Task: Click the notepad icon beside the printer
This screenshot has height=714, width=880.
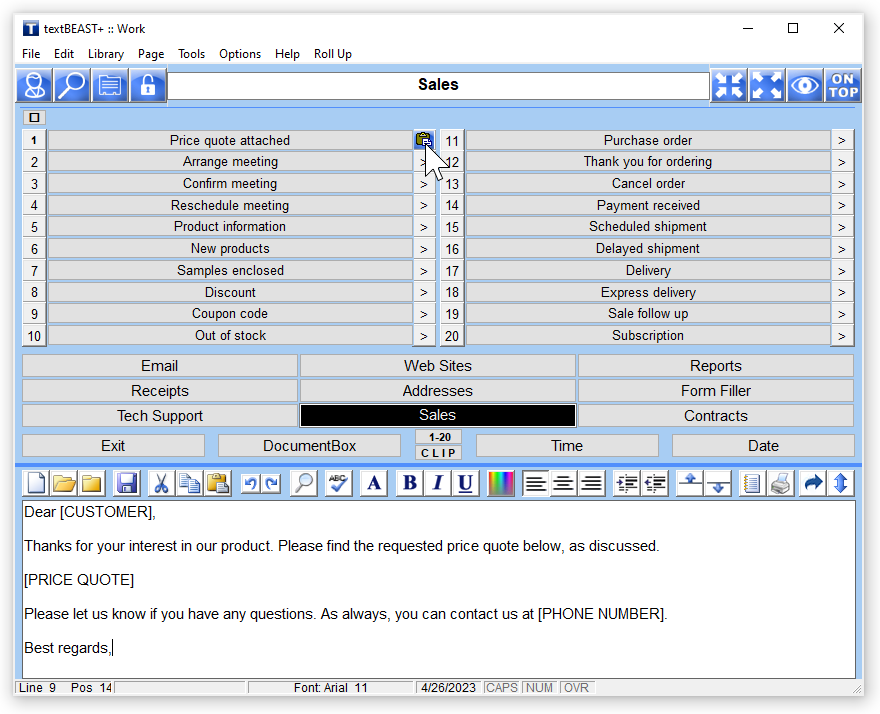Action: point(751,483)
